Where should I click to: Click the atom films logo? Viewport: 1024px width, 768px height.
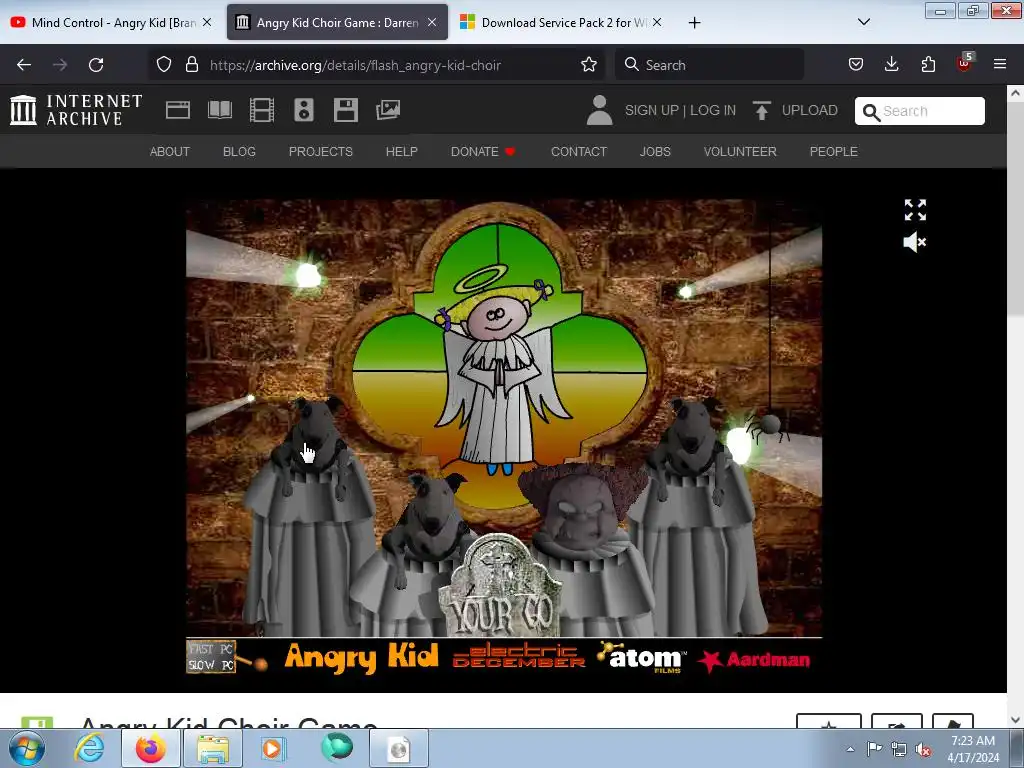coord(642,656)
